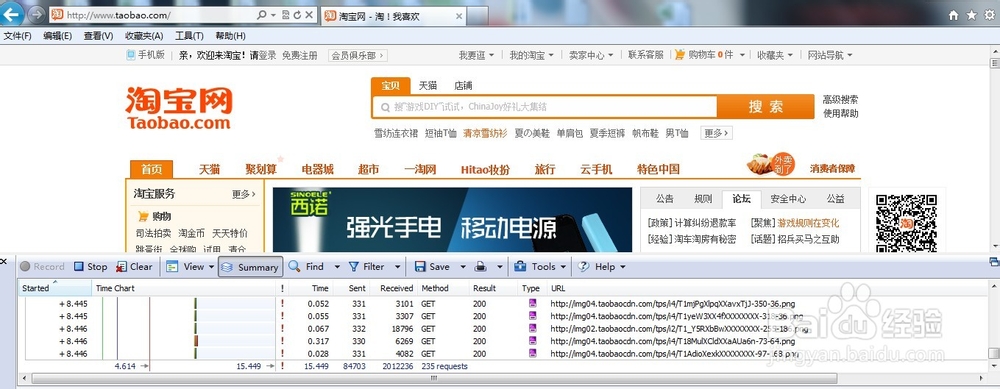Open the 我的淘宝 dropdown
1000x389 pixels.
point(531,55)
